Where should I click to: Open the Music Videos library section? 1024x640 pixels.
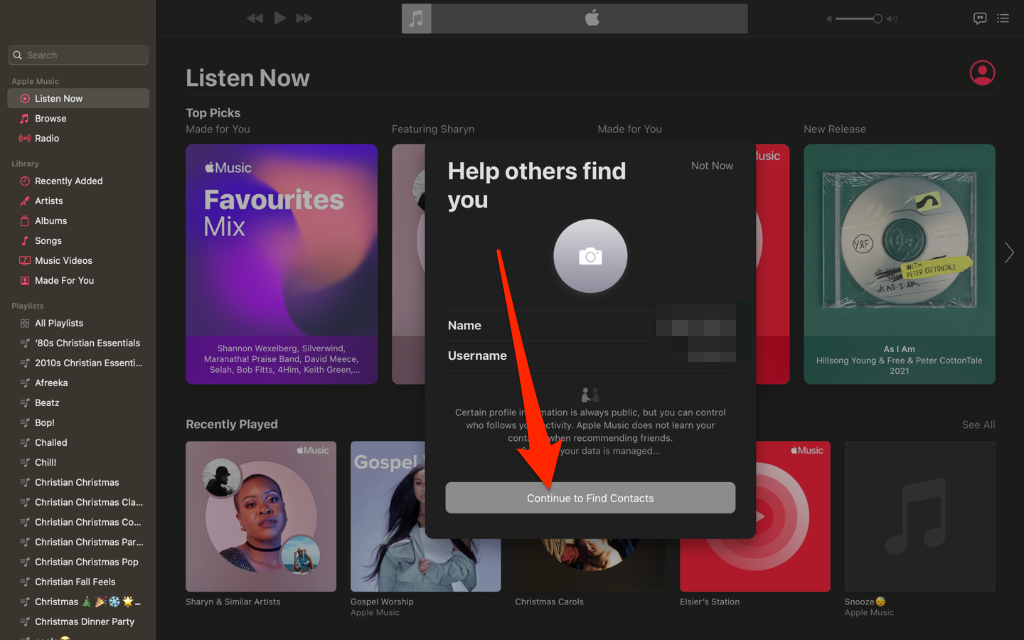78,261
